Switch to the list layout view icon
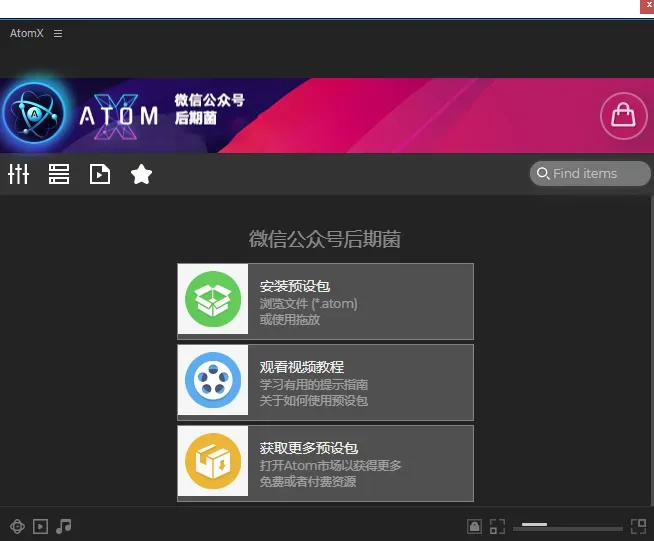Viewport: 654px width, 541px height. [59, 174]
